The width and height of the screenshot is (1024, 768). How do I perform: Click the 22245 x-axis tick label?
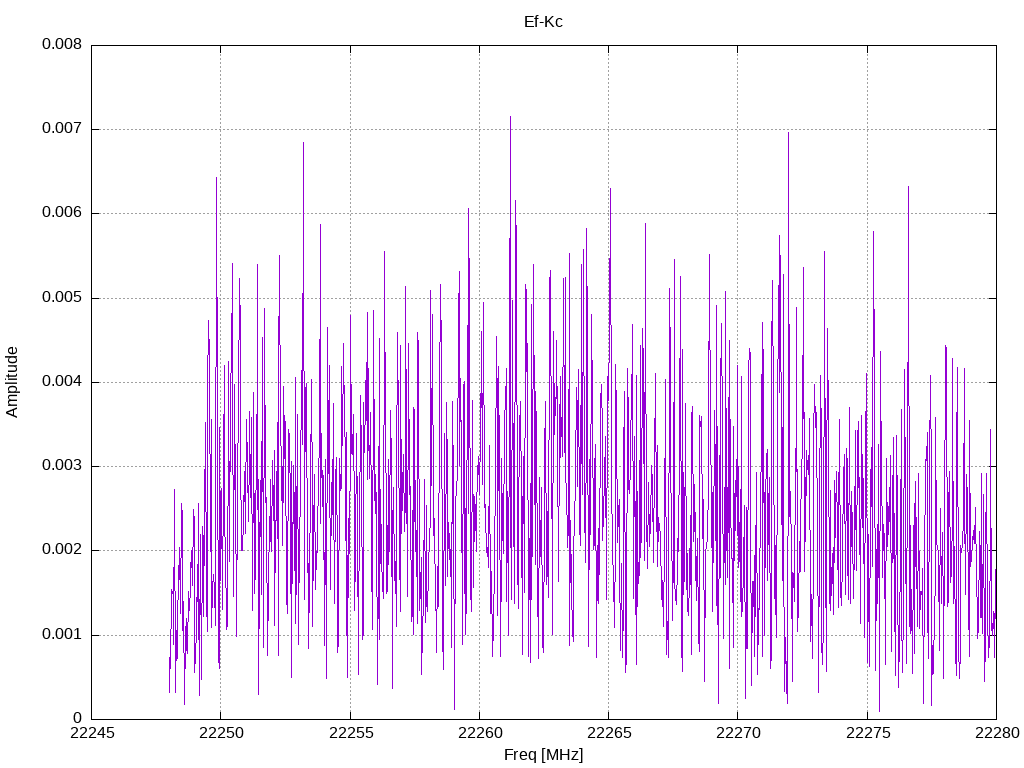tap(91, 733)
